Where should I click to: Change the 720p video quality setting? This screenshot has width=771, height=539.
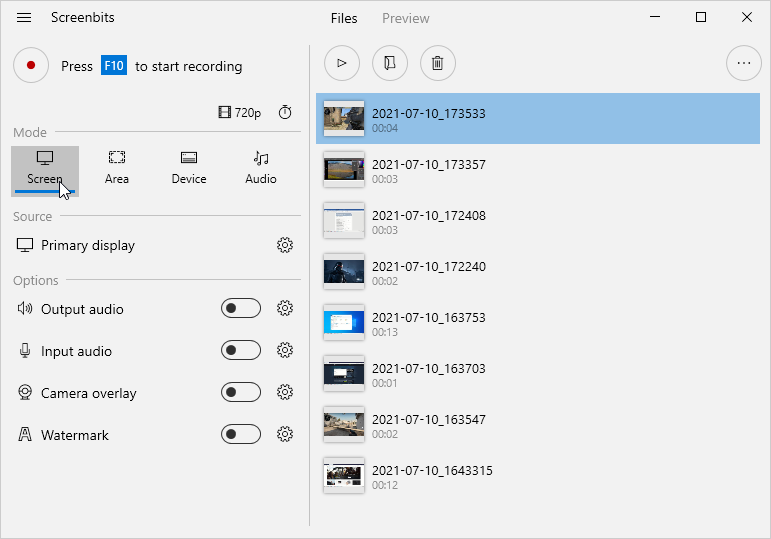click(239, 113)
